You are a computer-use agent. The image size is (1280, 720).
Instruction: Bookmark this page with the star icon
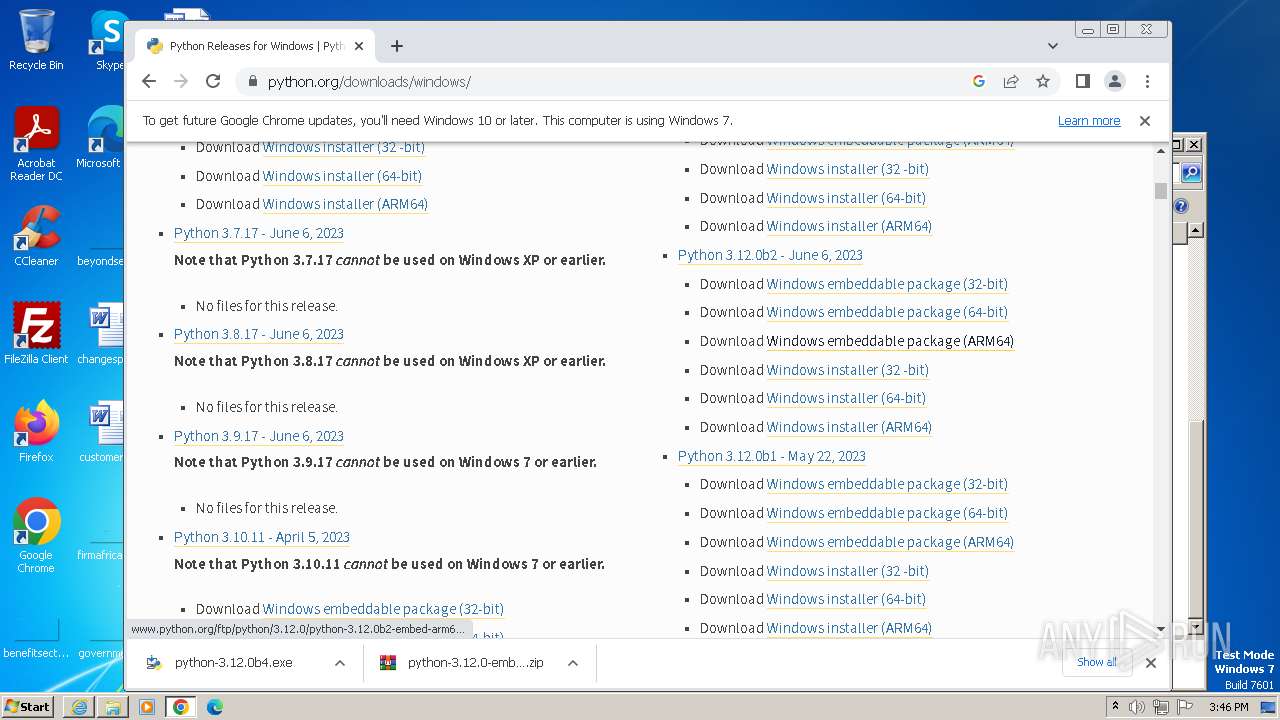tap(1043, 82)
